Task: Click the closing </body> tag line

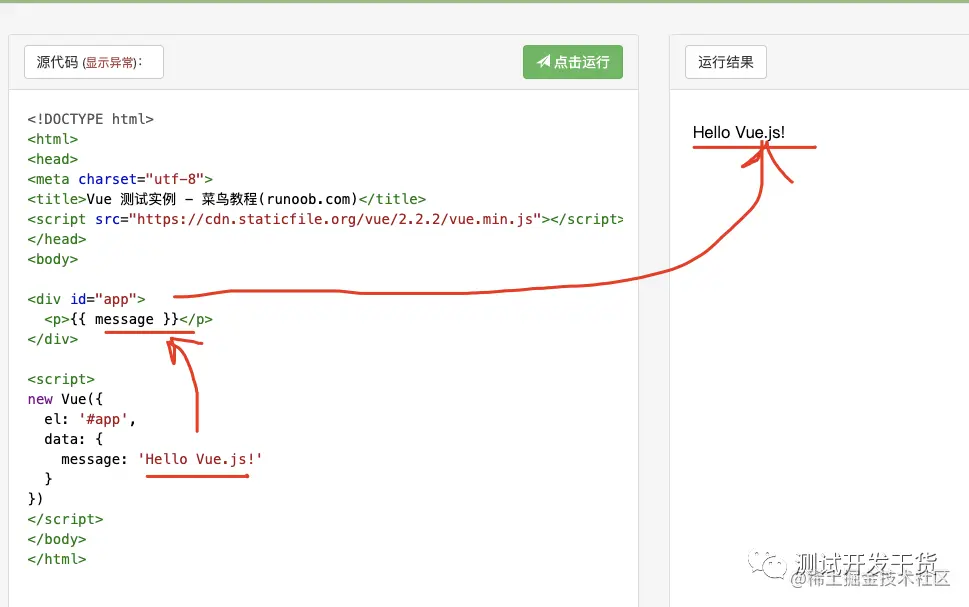Action: [x=57, y=539]
